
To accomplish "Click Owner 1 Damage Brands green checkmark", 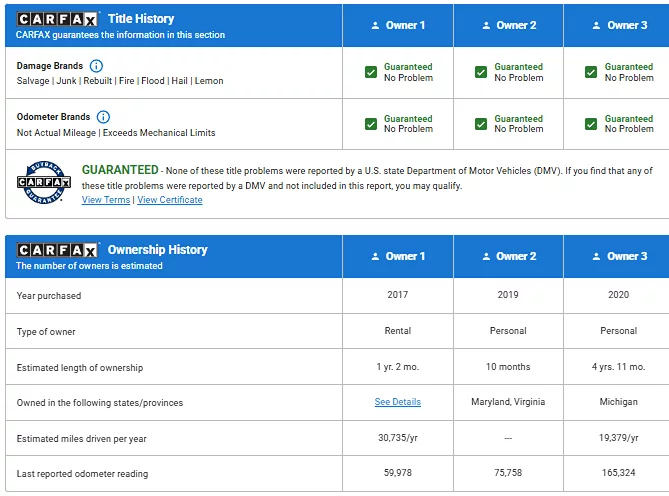I will tap(371, 72).
